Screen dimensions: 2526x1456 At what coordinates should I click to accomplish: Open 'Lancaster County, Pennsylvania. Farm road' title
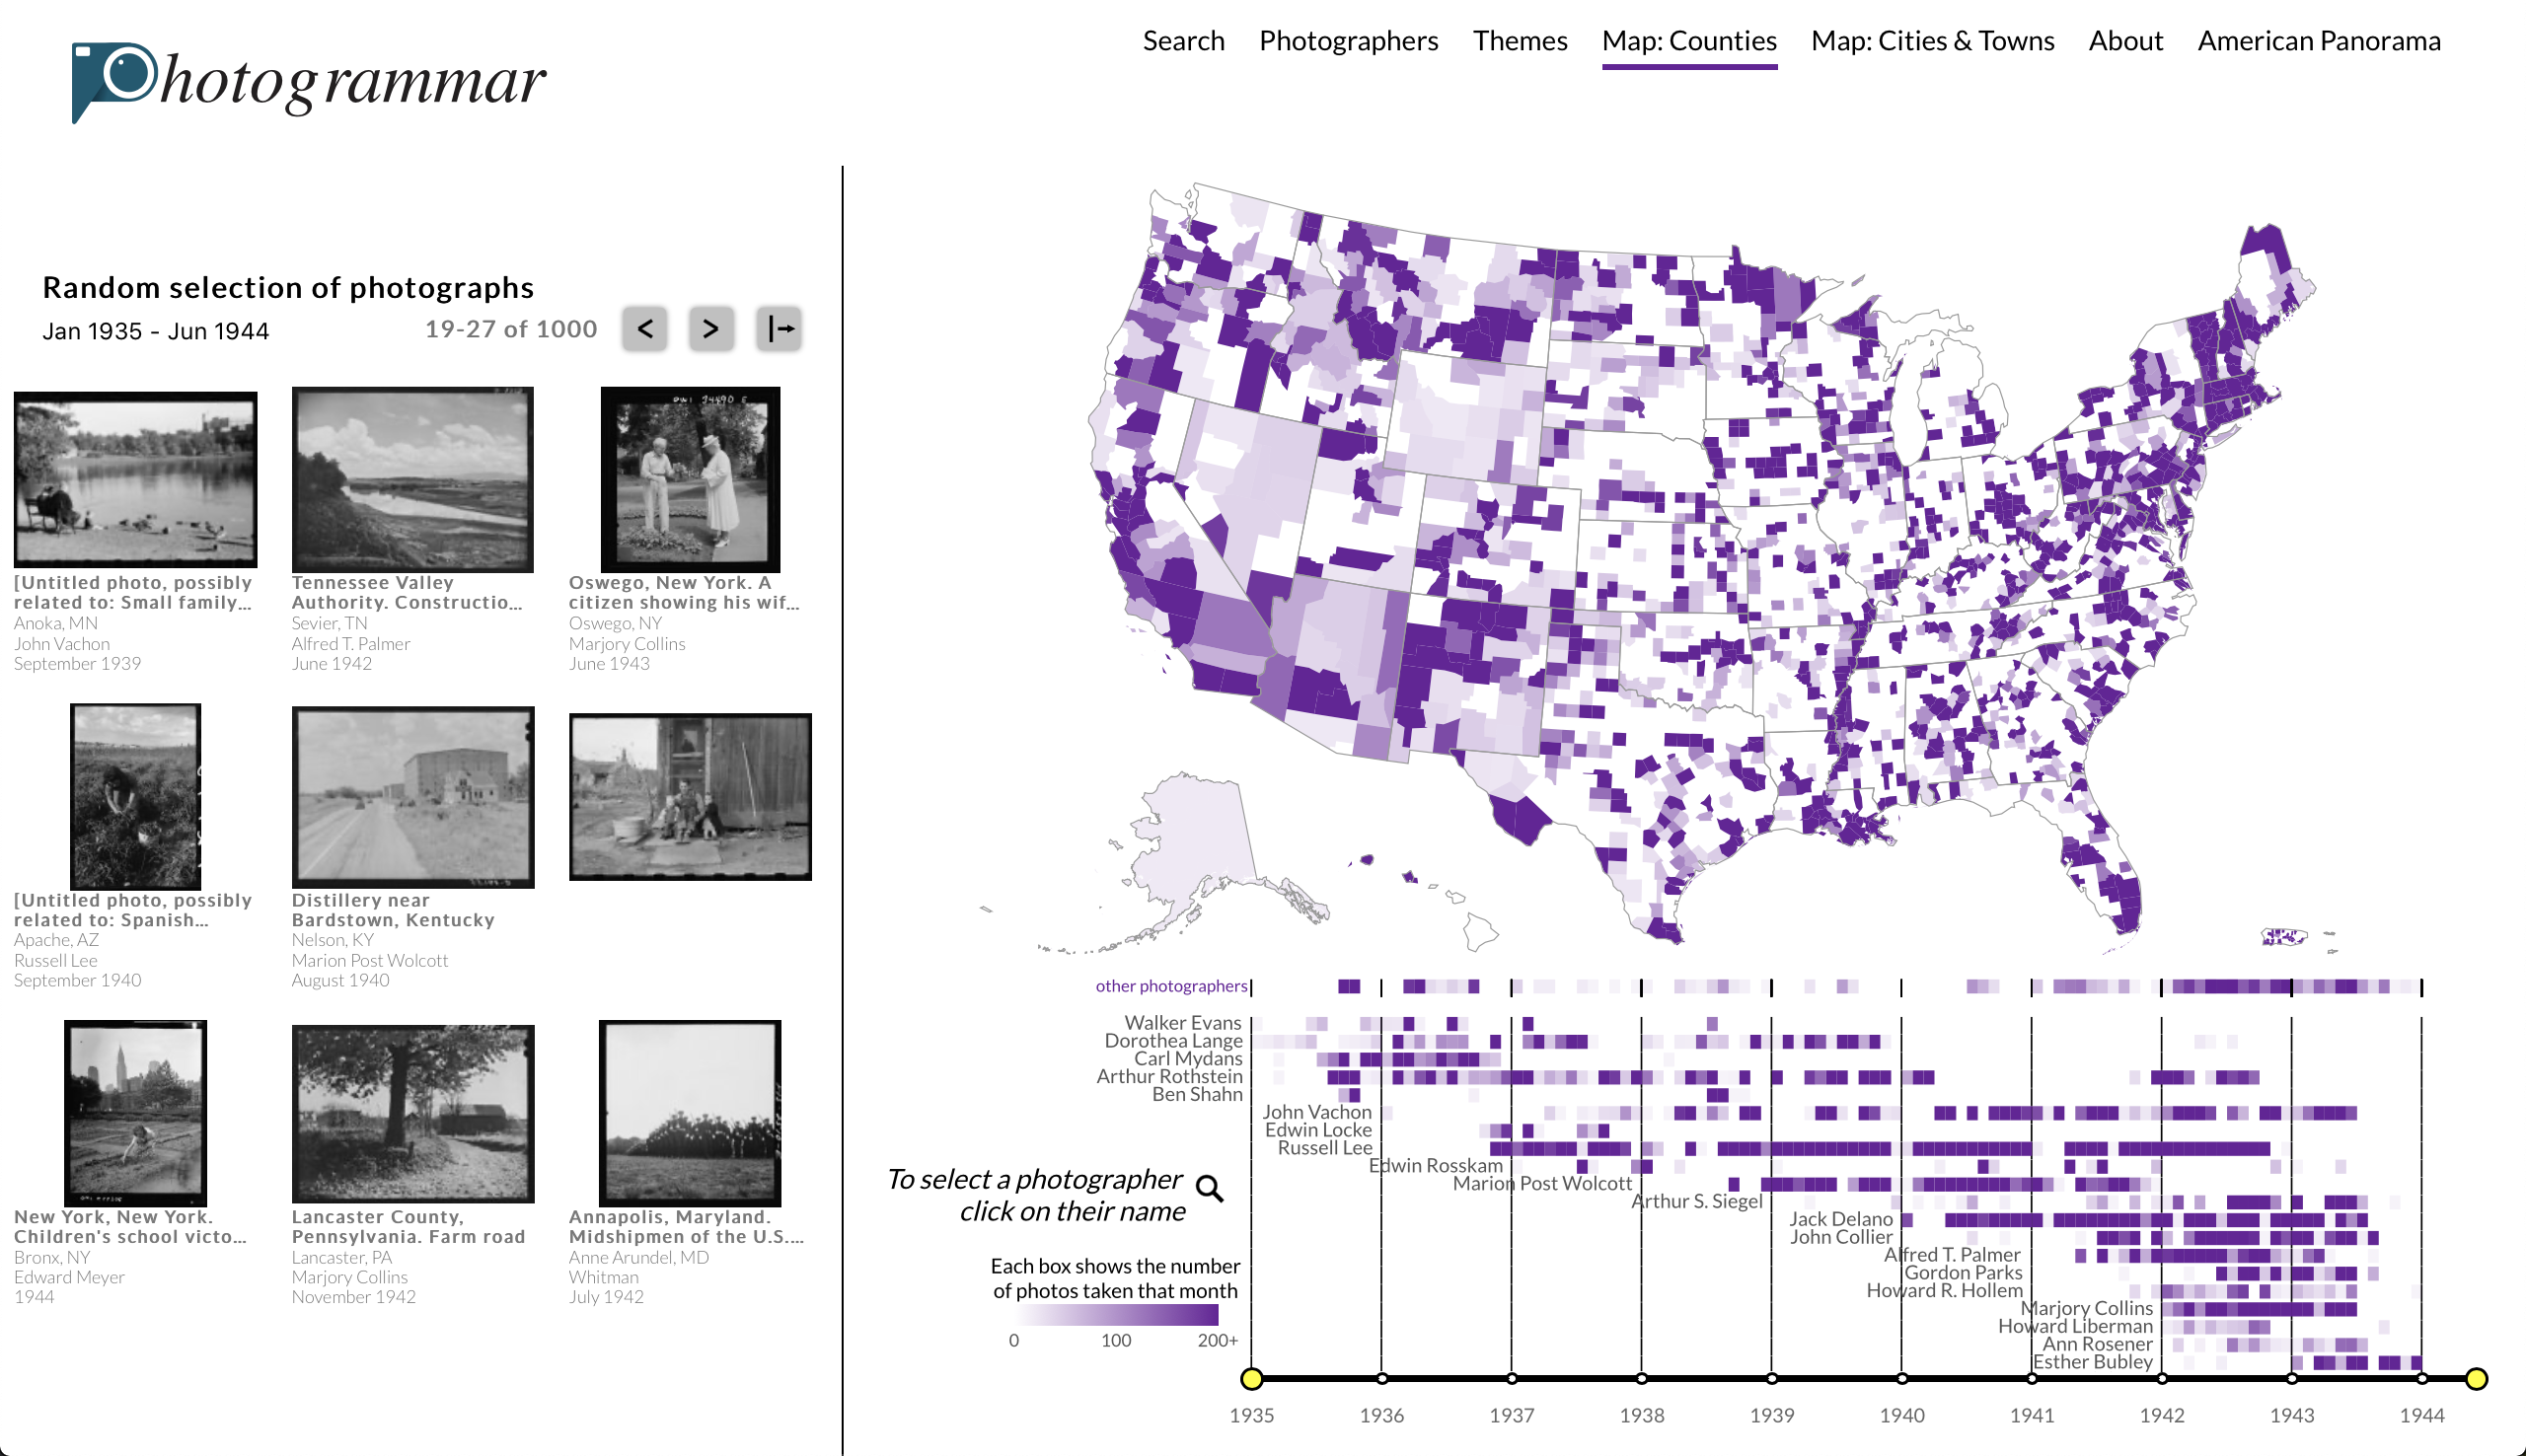click(x=408, y=1226)
